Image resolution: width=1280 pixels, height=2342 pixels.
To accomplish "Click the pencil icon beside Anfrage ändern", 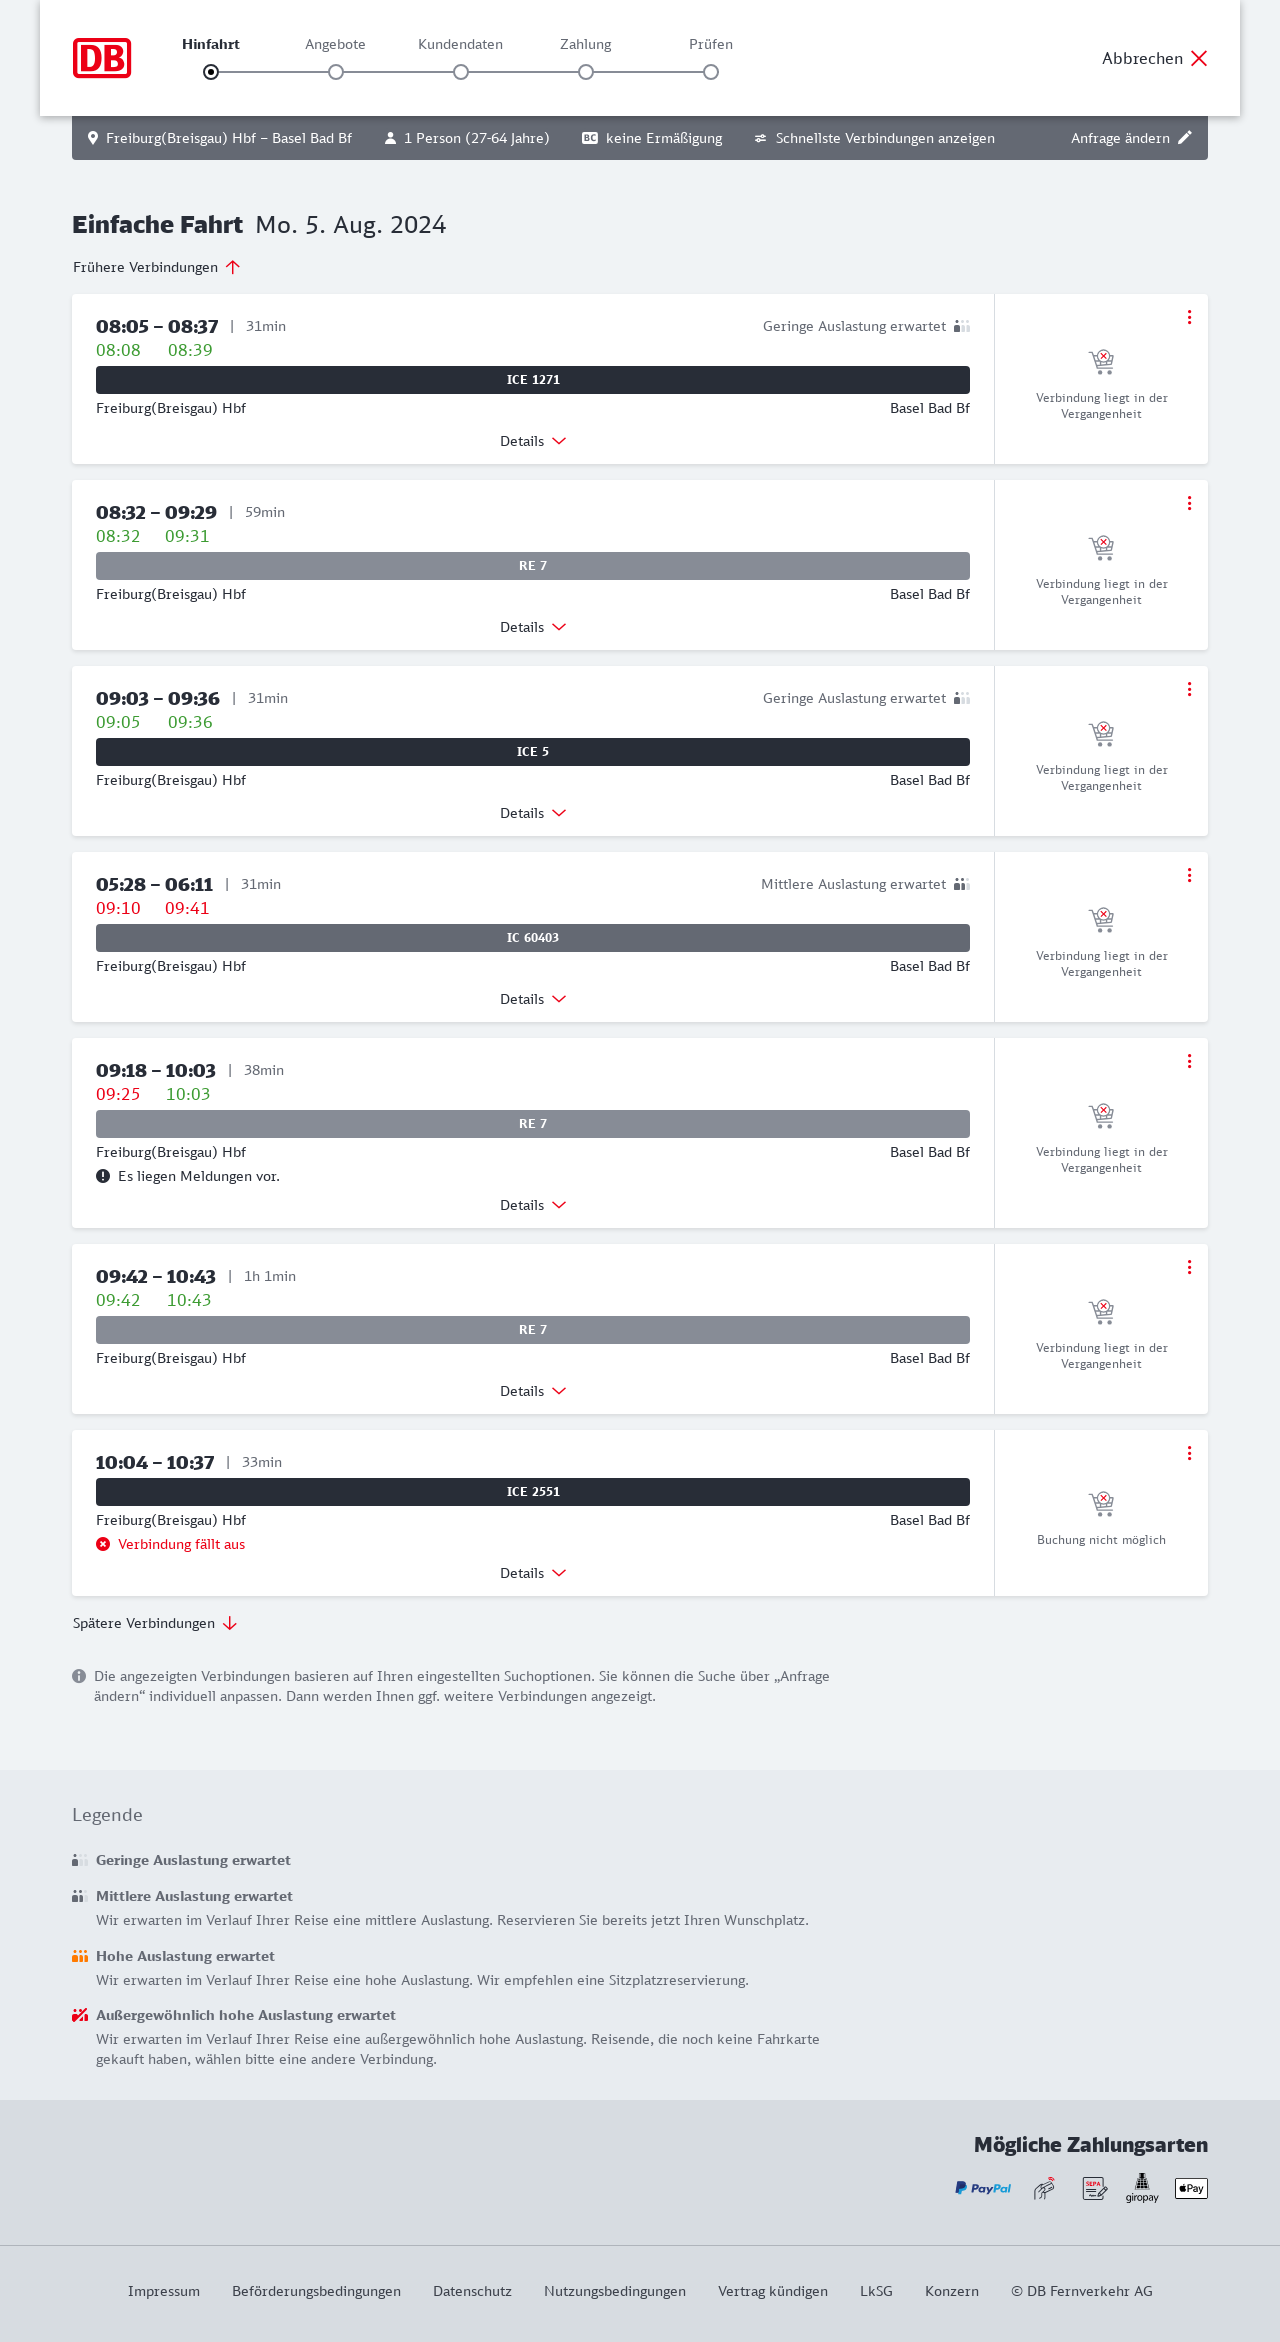I will (1185, 138).
